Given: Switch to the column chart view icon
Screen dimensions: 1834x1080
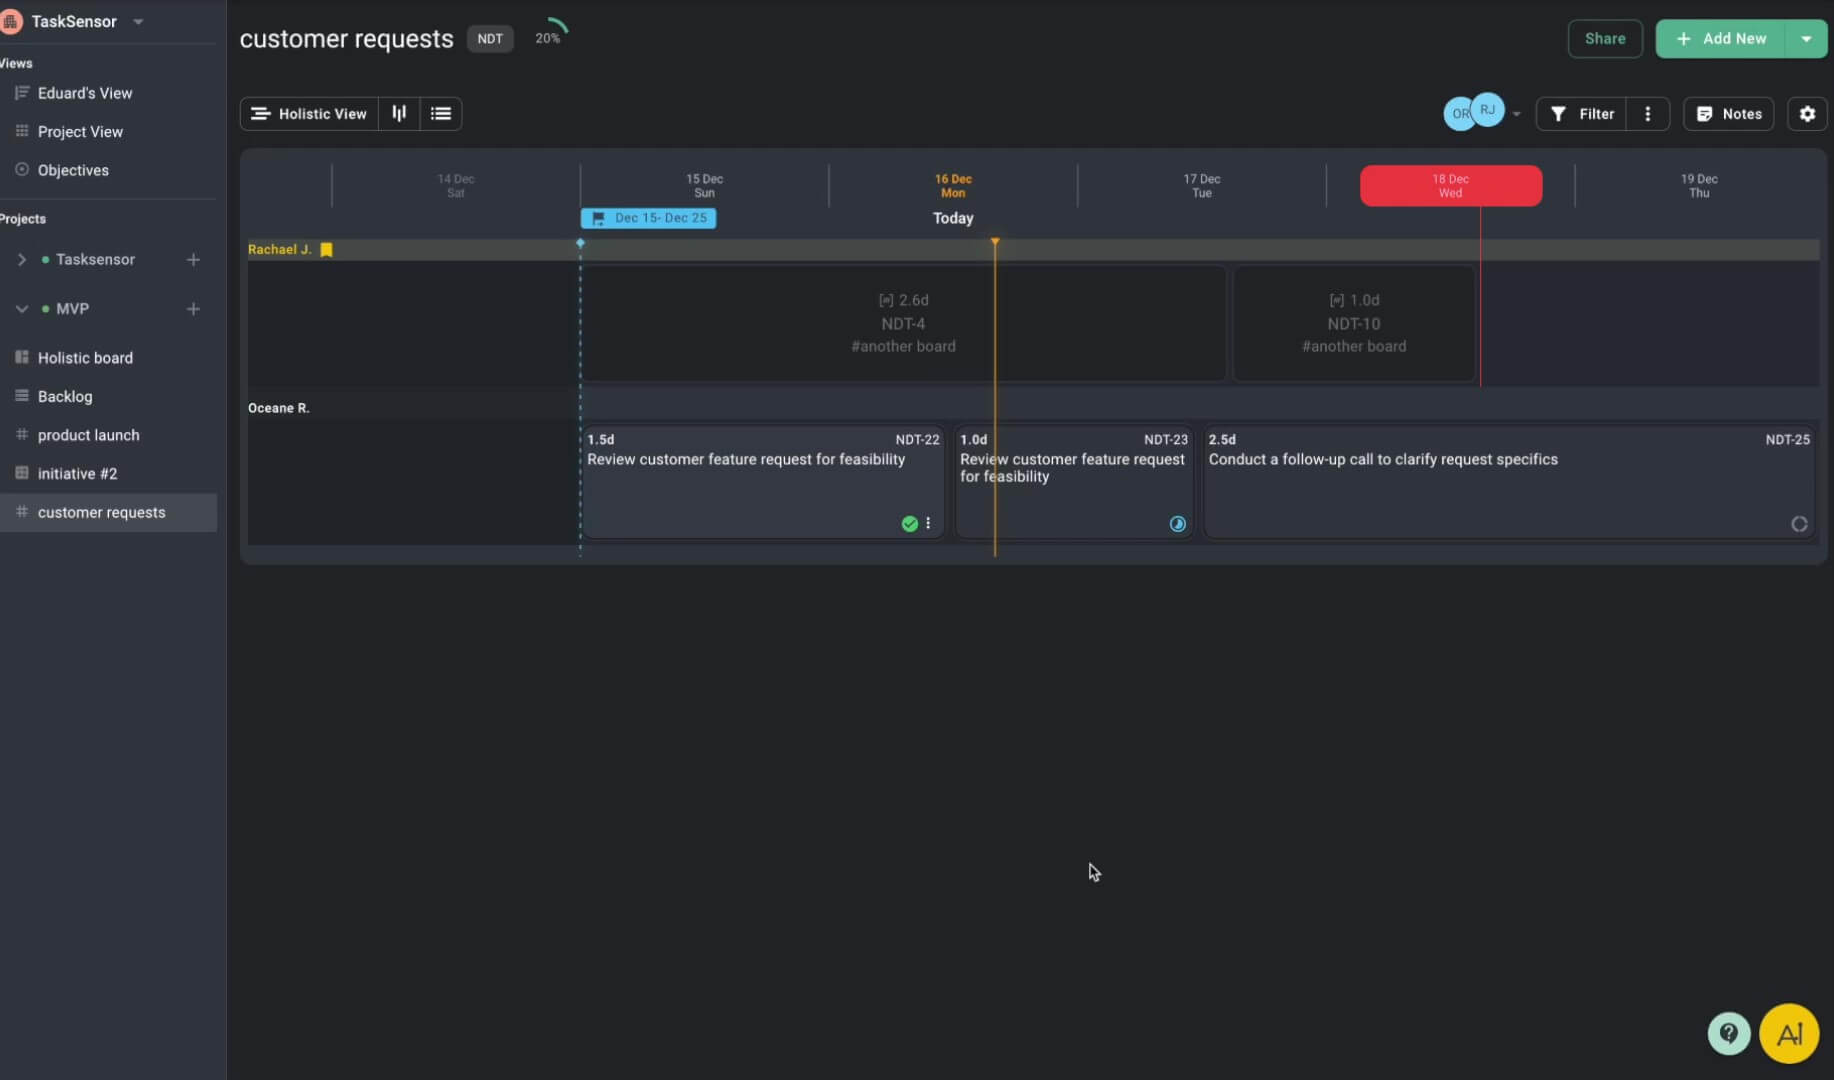Looking at the screenshot, I should [399, 114].
